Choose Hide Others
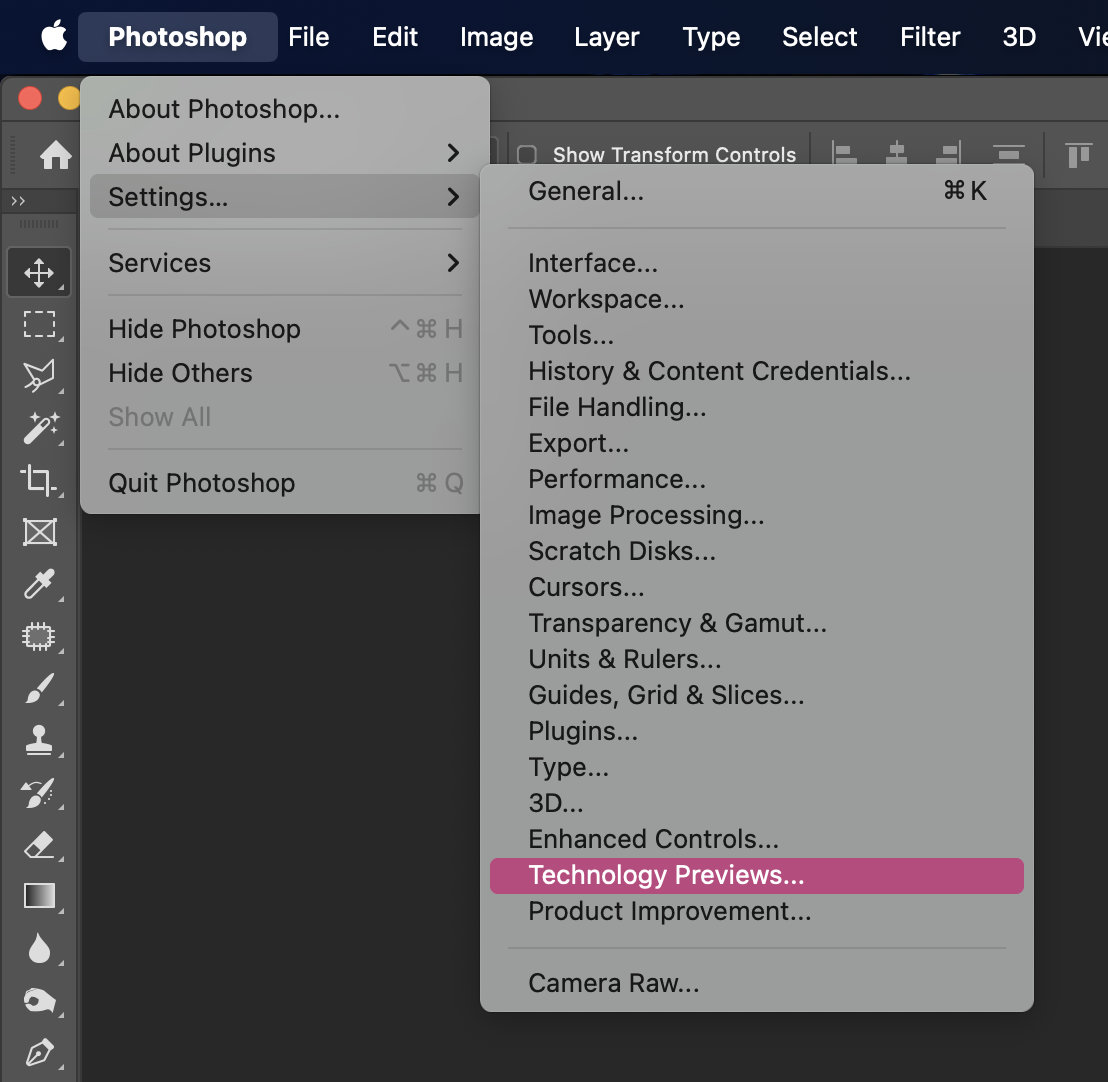 tap(285, 372)
